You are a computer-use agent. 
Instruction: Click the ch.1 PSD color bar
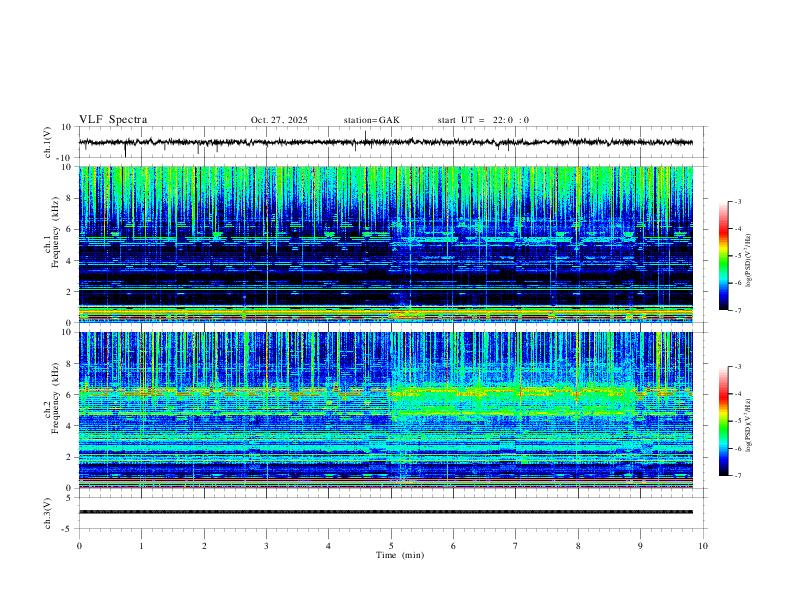[723, 256]
